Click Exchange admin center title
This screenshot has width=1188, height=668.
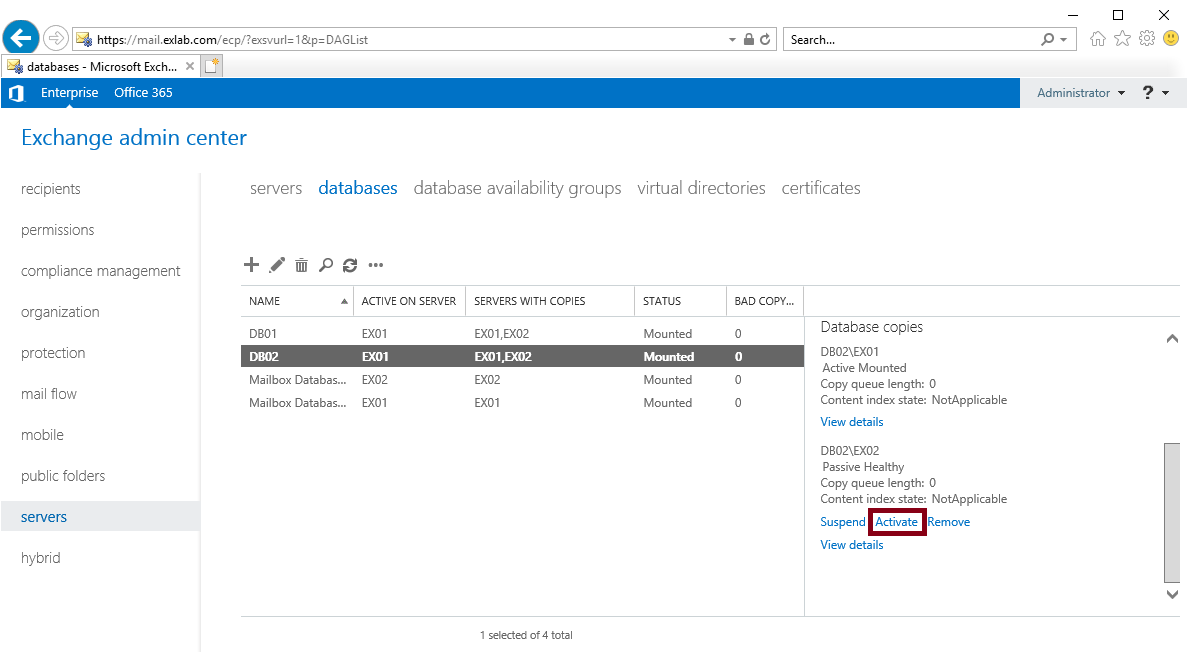[134, 137]
